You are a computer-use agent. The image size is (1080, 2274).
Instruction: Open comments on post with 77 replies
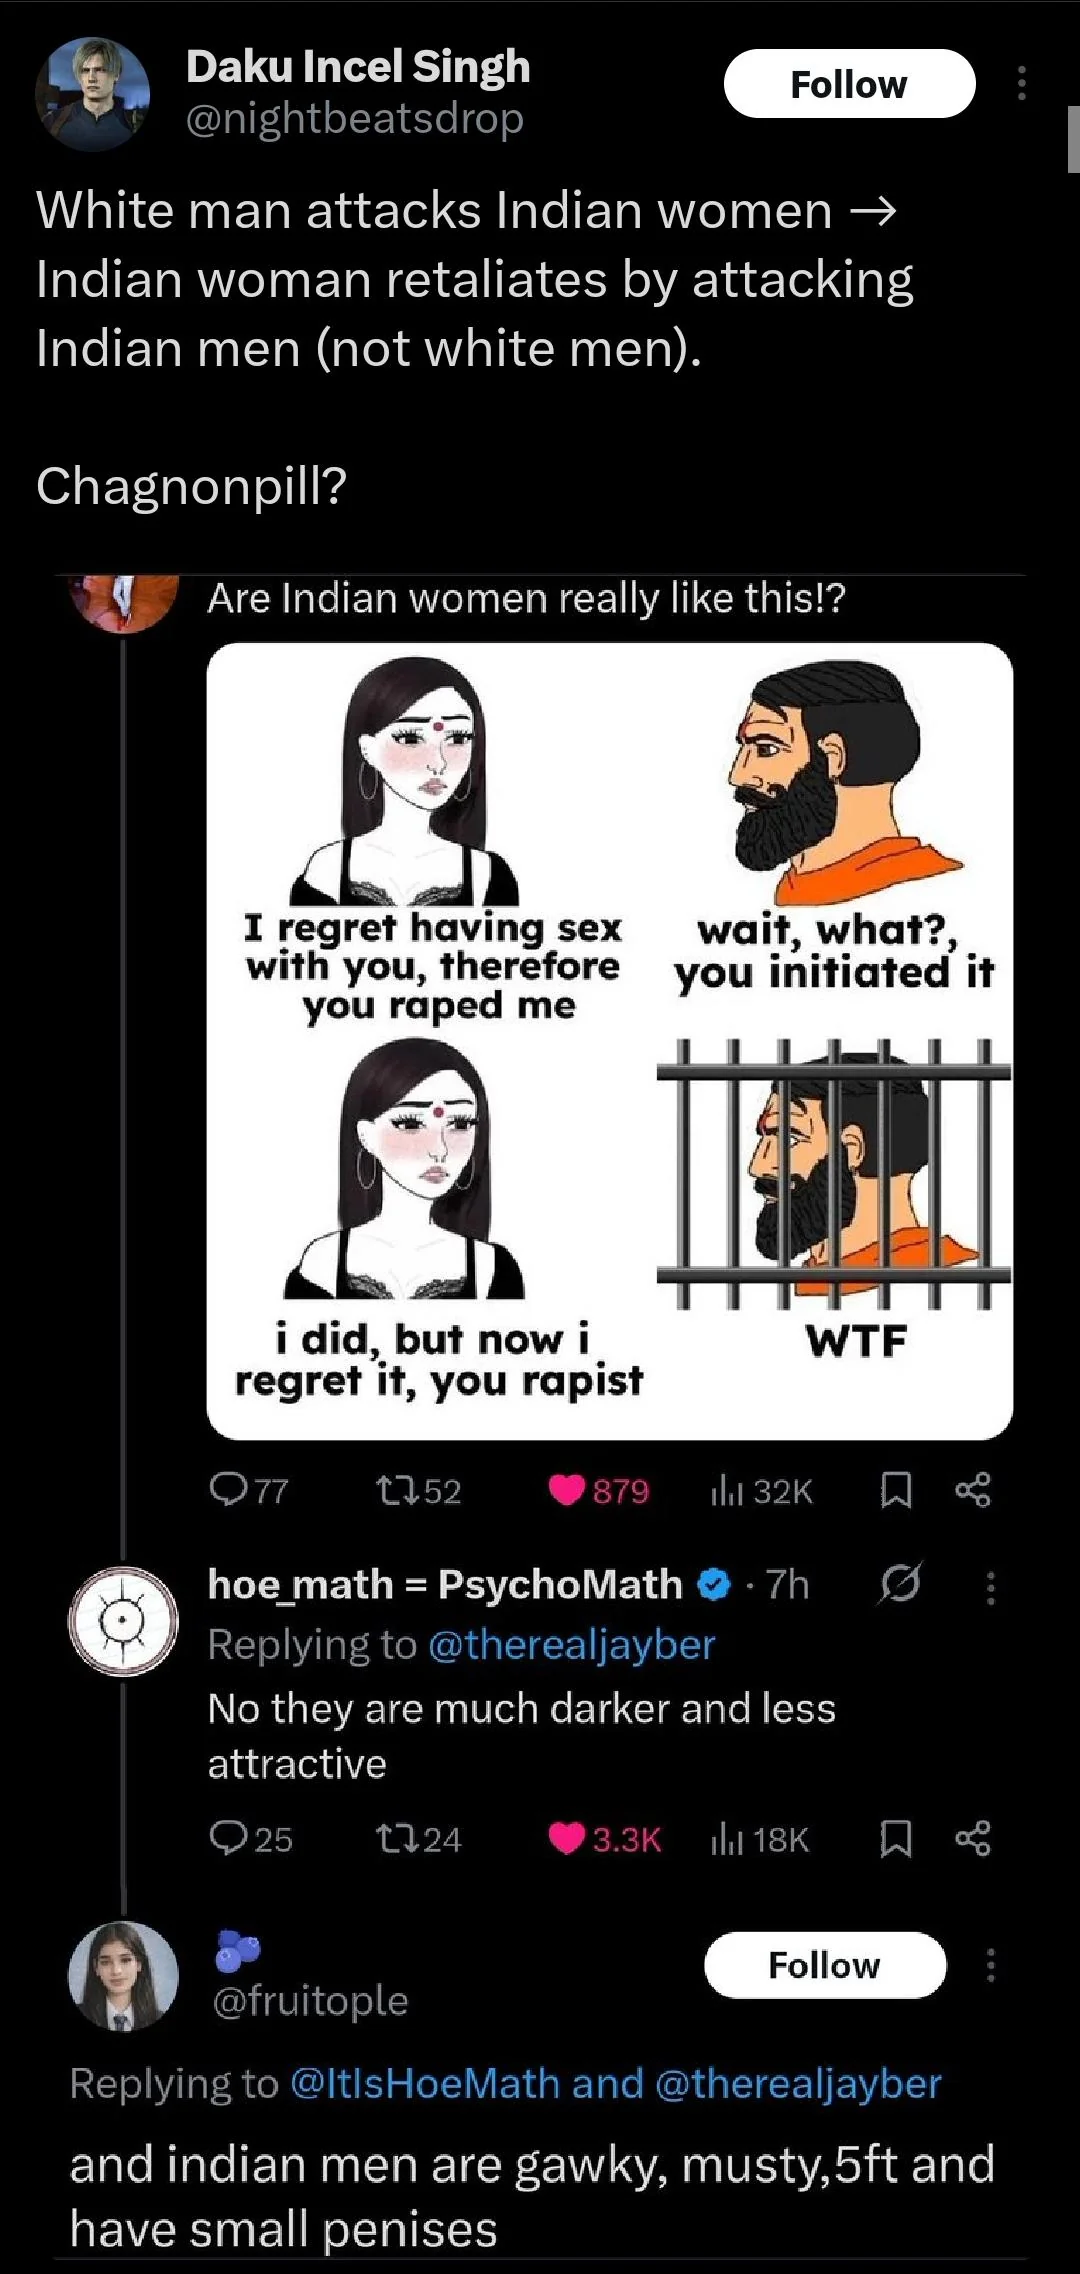pos(228,1491)
